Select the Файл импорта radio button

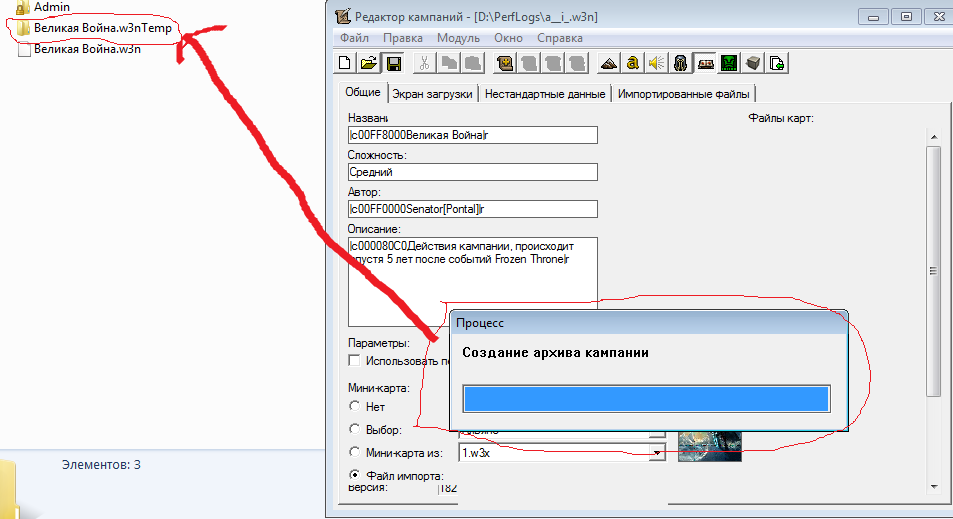(354, 475)
